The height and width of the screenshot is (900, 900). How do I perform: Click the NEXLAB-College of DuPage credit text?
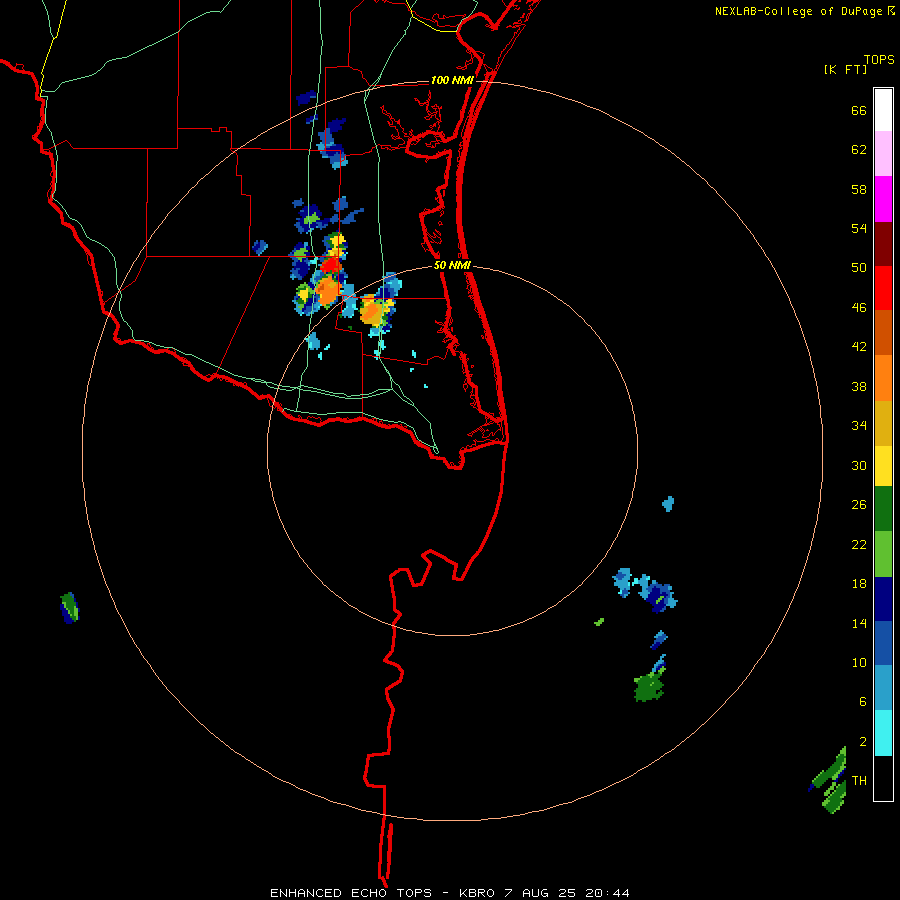point(798,11)
